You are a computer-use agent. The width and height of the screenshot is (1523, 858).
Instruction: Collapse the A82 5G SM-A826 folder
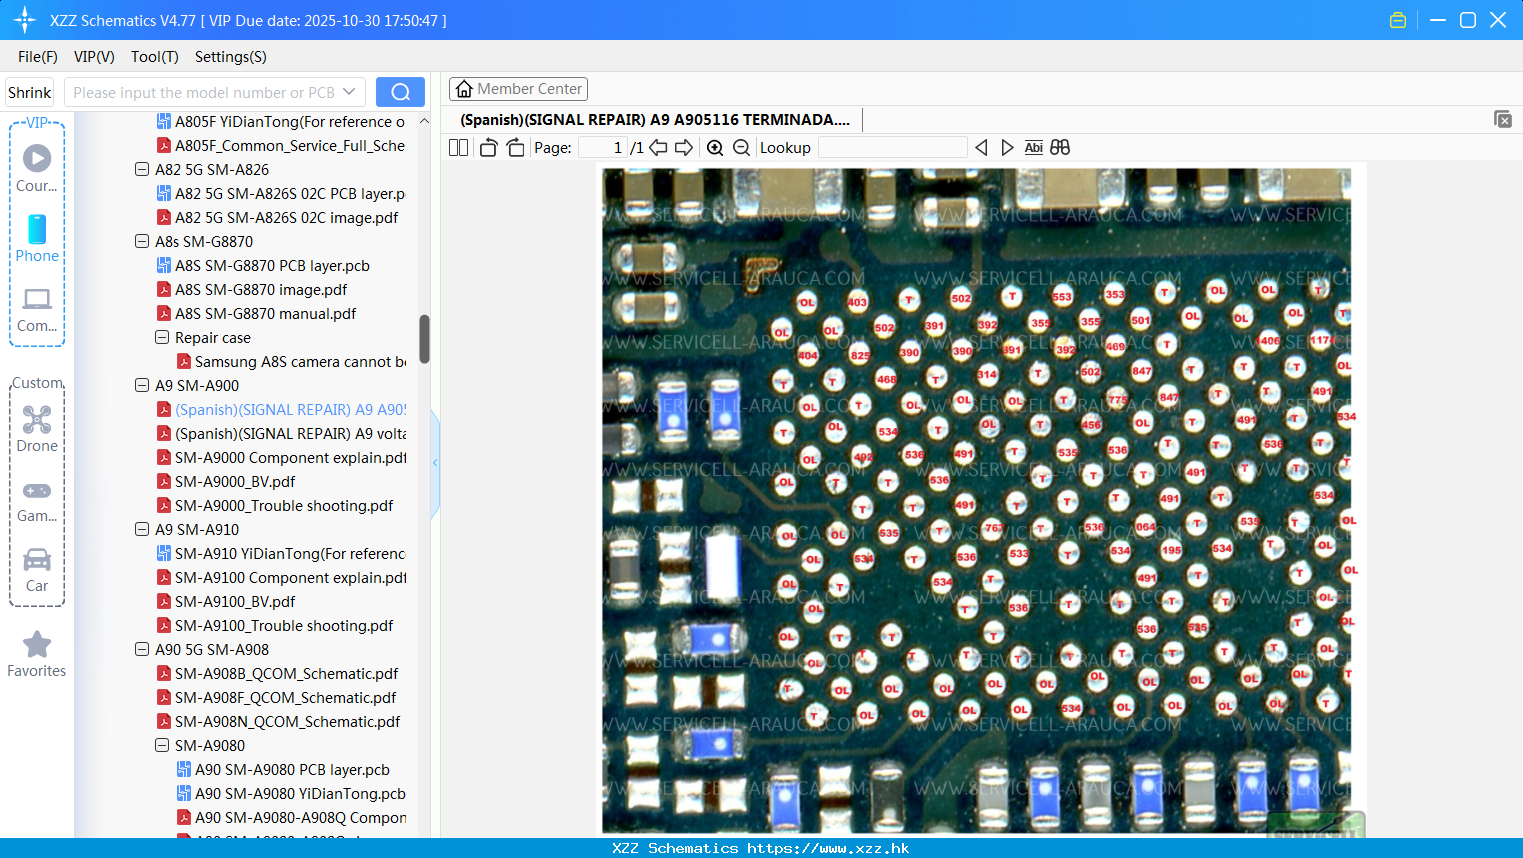(142, 170)
